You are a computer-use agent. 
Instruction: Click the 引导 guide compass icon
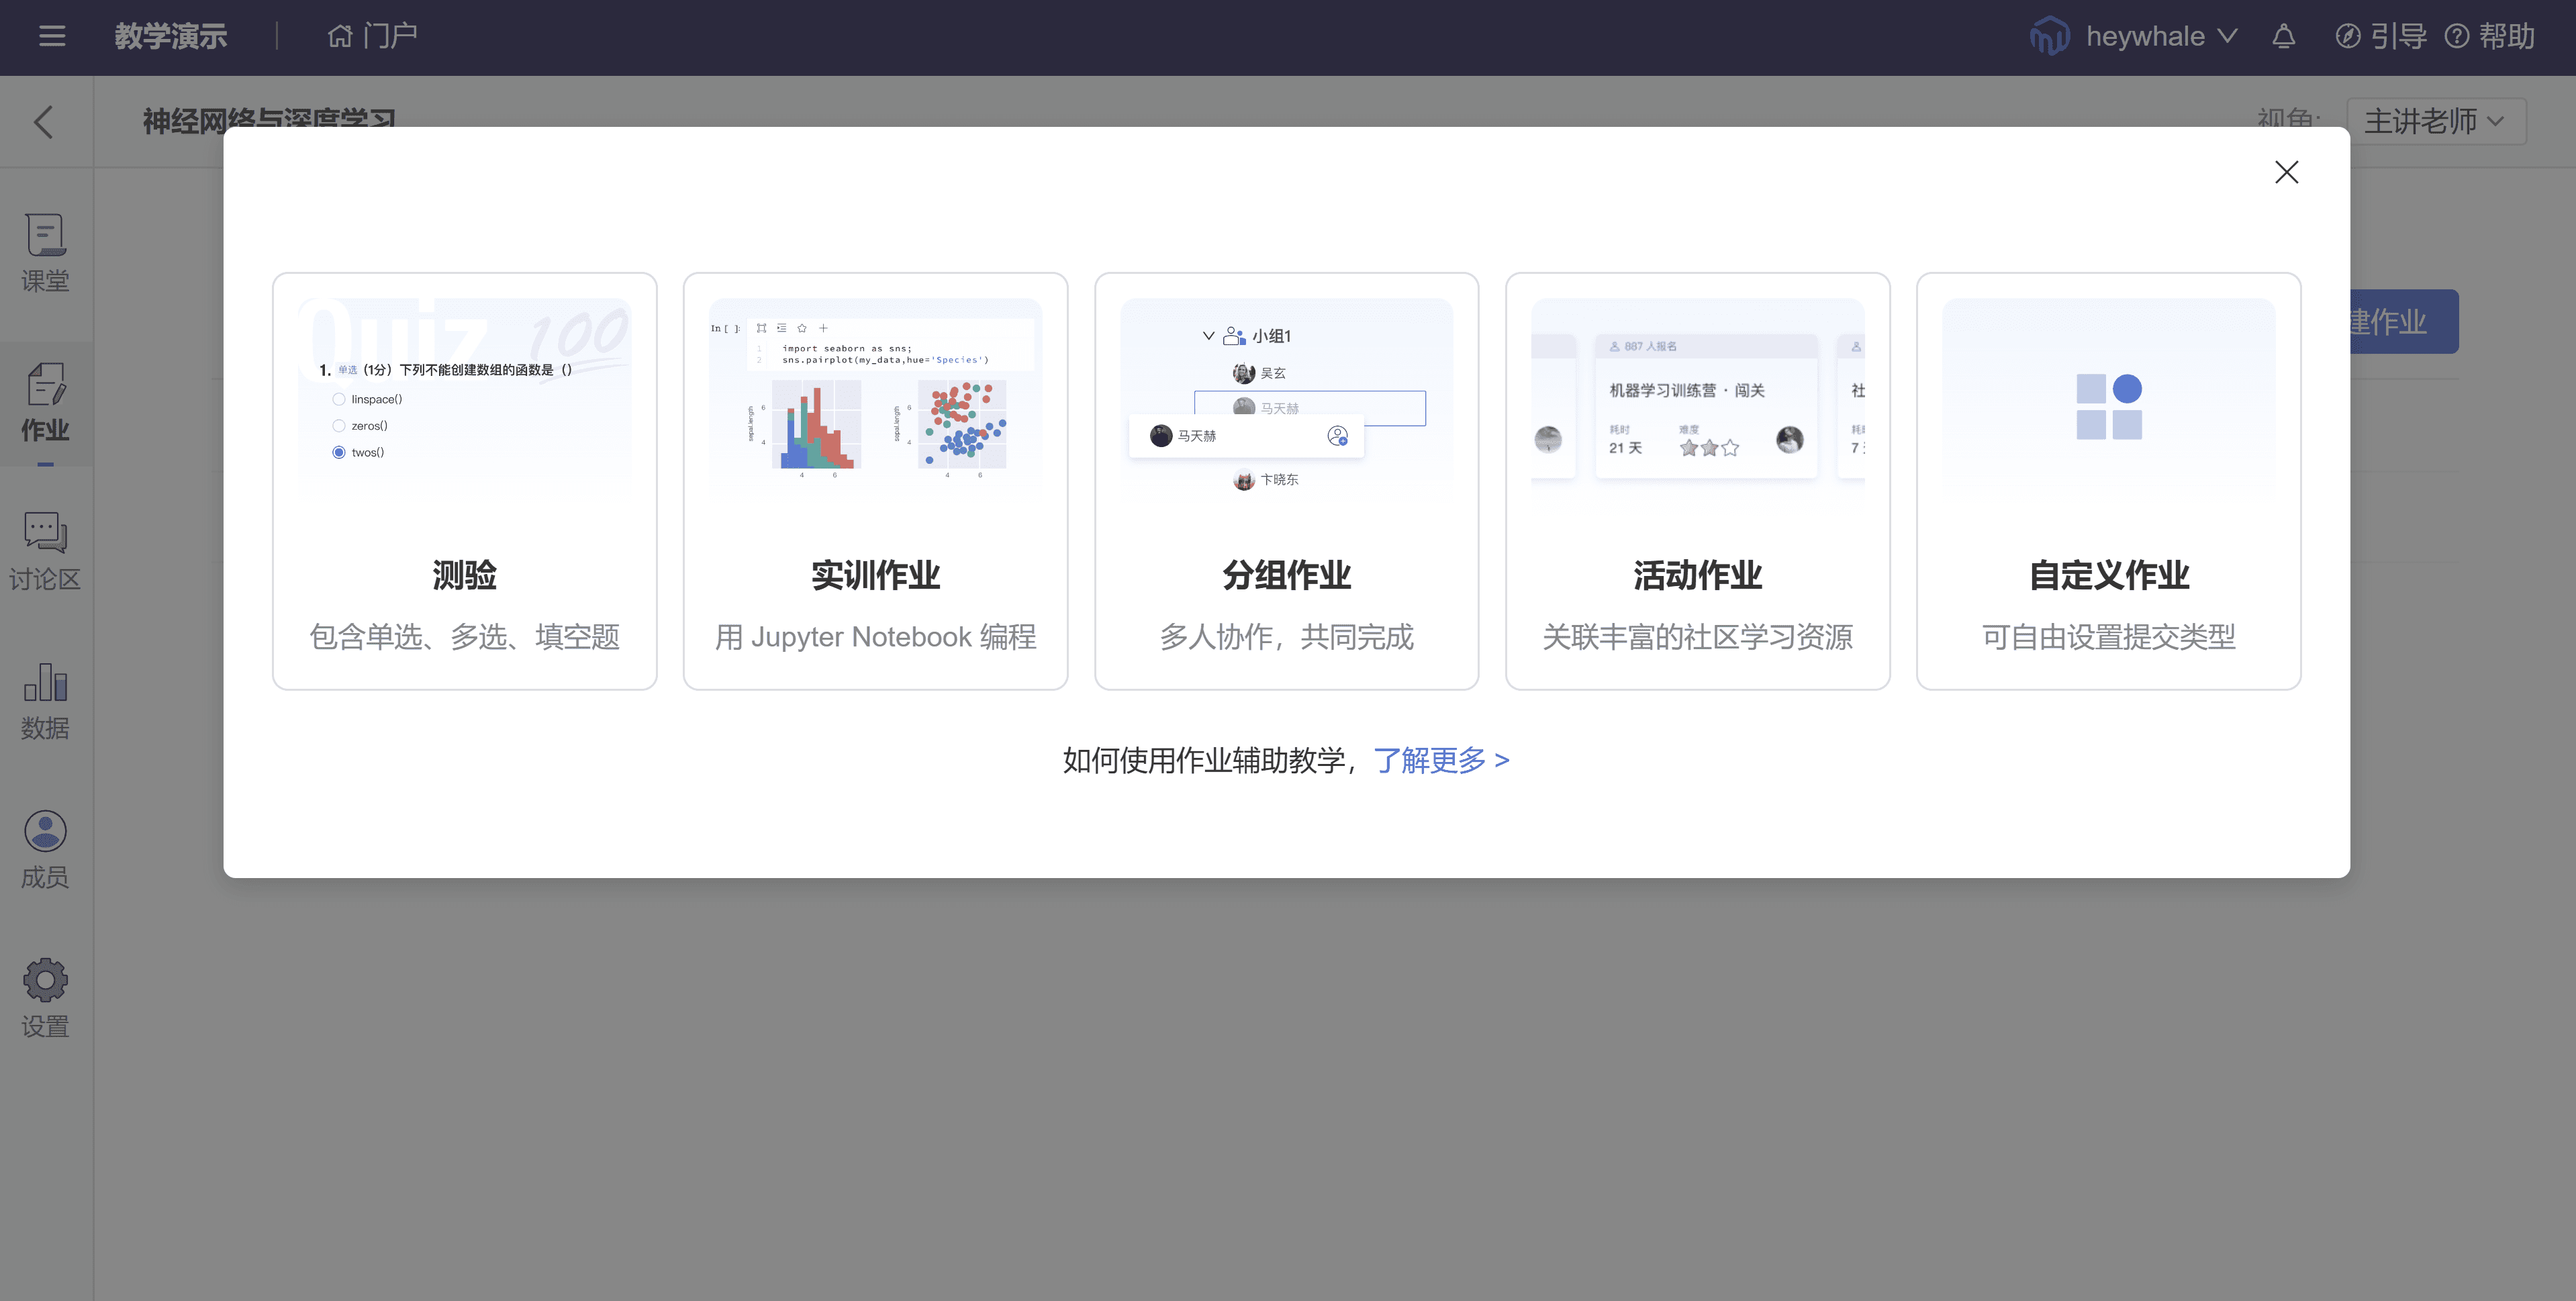pos(2347,36)
